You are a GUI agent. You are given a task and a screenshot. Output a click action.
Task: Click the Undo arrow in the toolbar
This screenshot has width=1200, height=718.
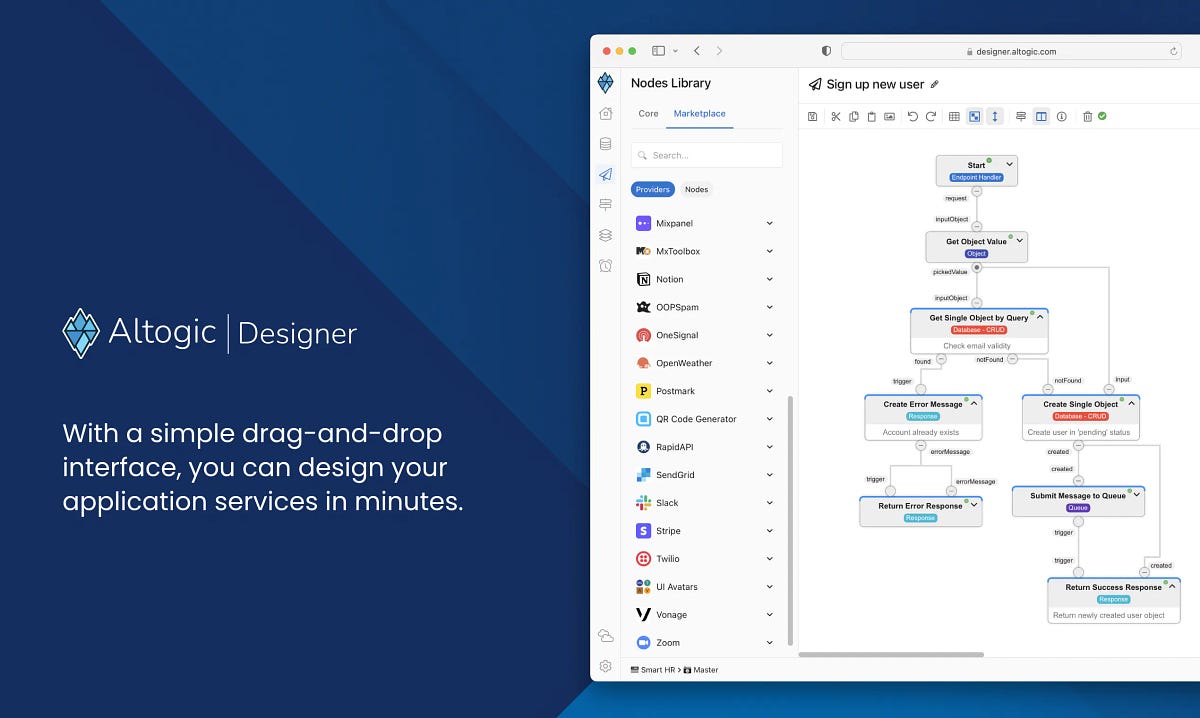point(913,116)
